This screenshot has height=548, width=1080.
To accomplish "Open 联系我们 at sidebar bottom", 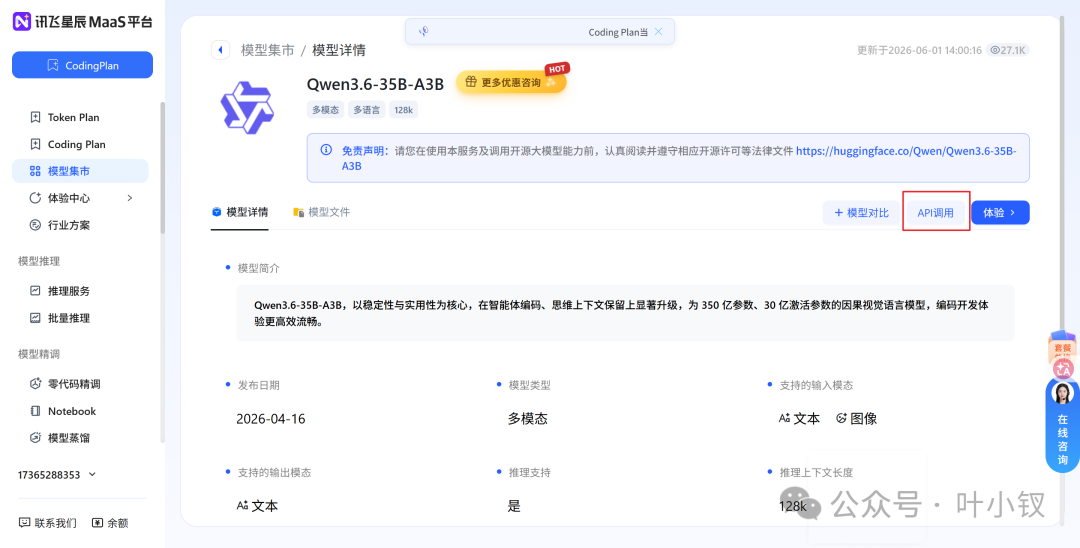I will (48, 523).
